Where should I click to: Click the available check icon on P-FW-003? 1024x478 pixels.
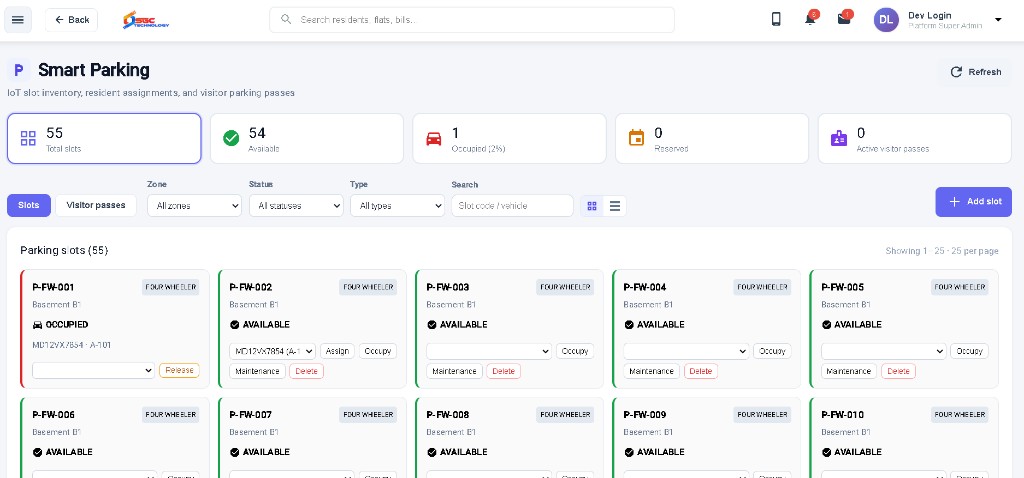[x=432, y=325]
